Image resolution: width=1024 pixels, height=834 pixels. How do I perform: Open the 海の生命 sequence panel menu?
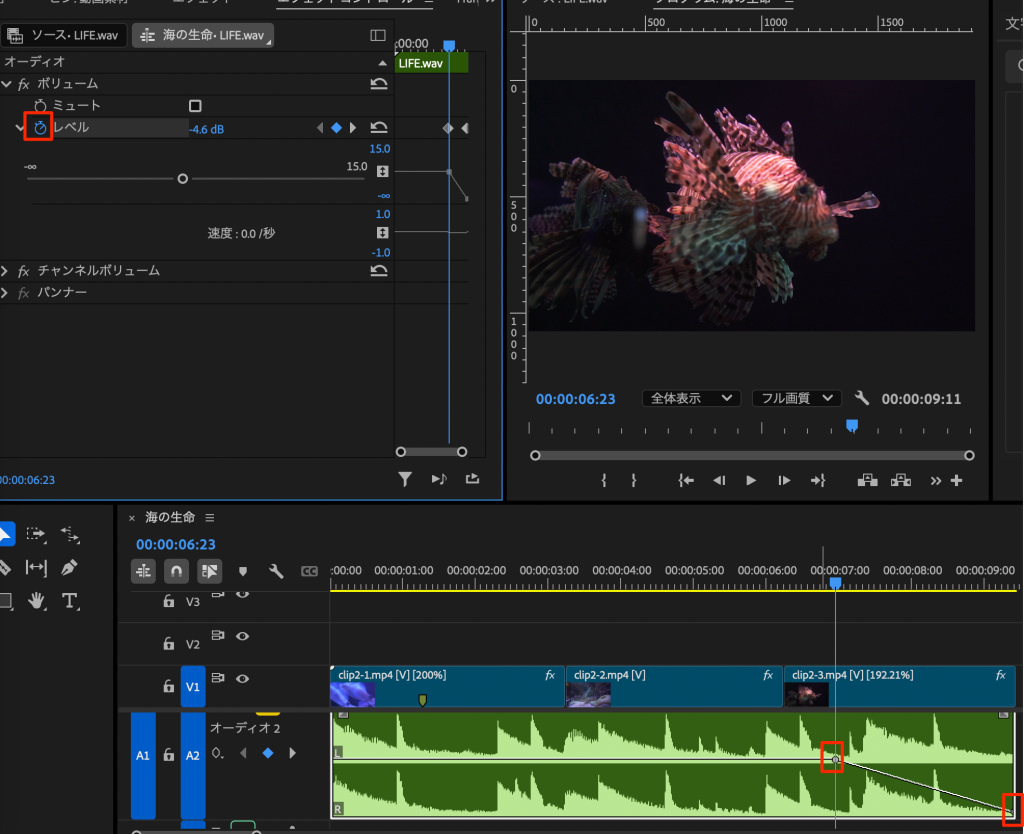210,518
